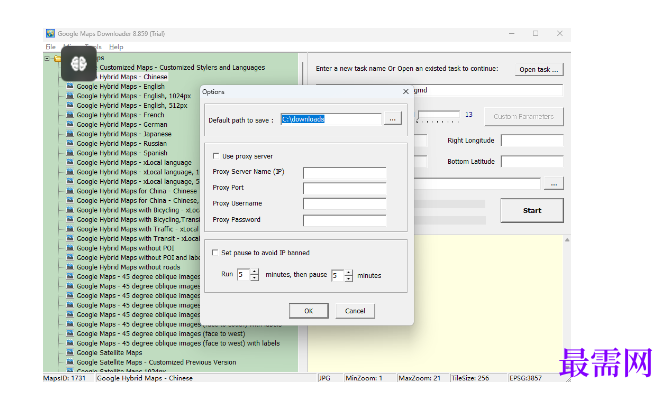This screenshot has height=394, width=671.
Task: Click the icon beside Google Satellite Maps
Action: click(x=70, y=353)
